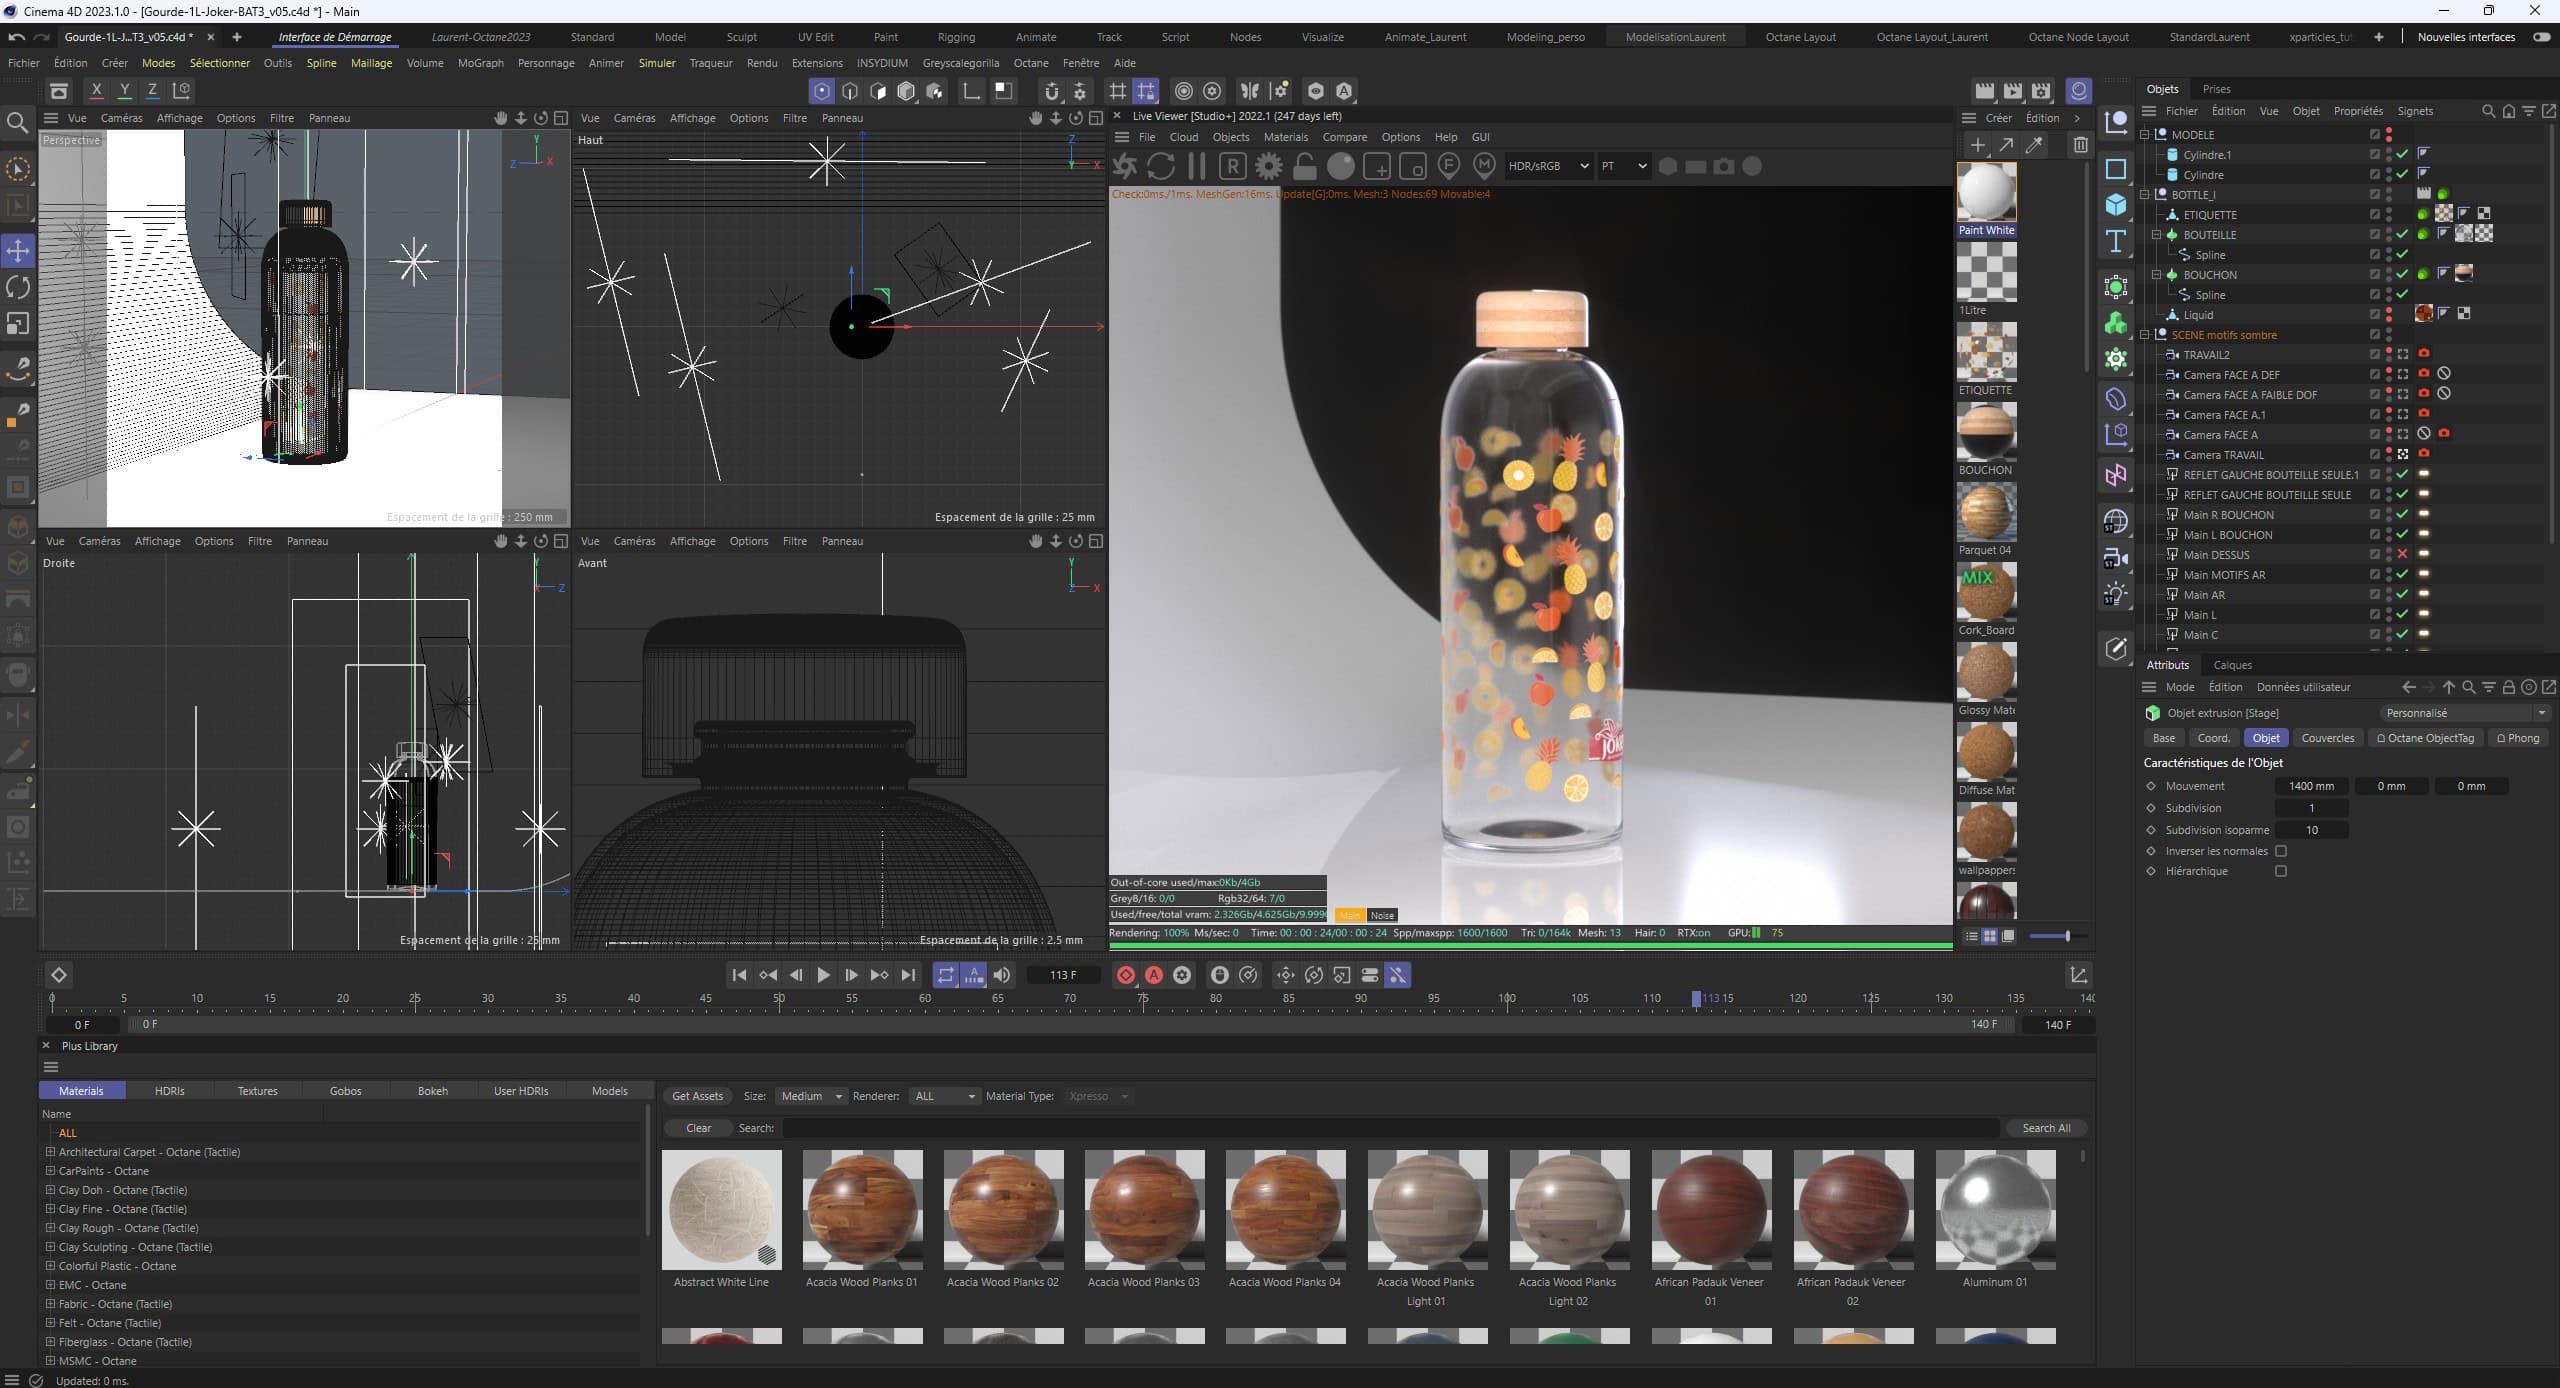Toggle the X axis lock
Viewport: 2560px width, 1388px height.
pos(96,90)
